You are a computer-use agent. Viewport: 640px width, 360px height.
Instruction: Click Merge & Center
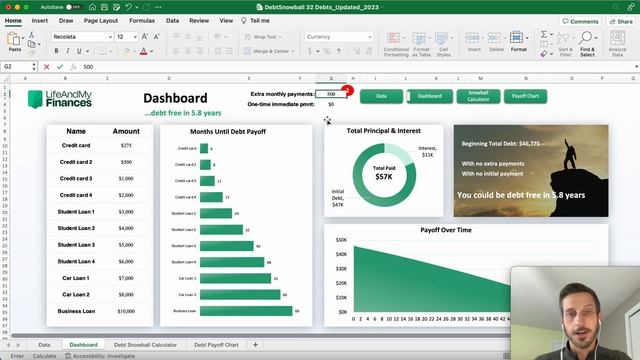(x=269, y=51)
